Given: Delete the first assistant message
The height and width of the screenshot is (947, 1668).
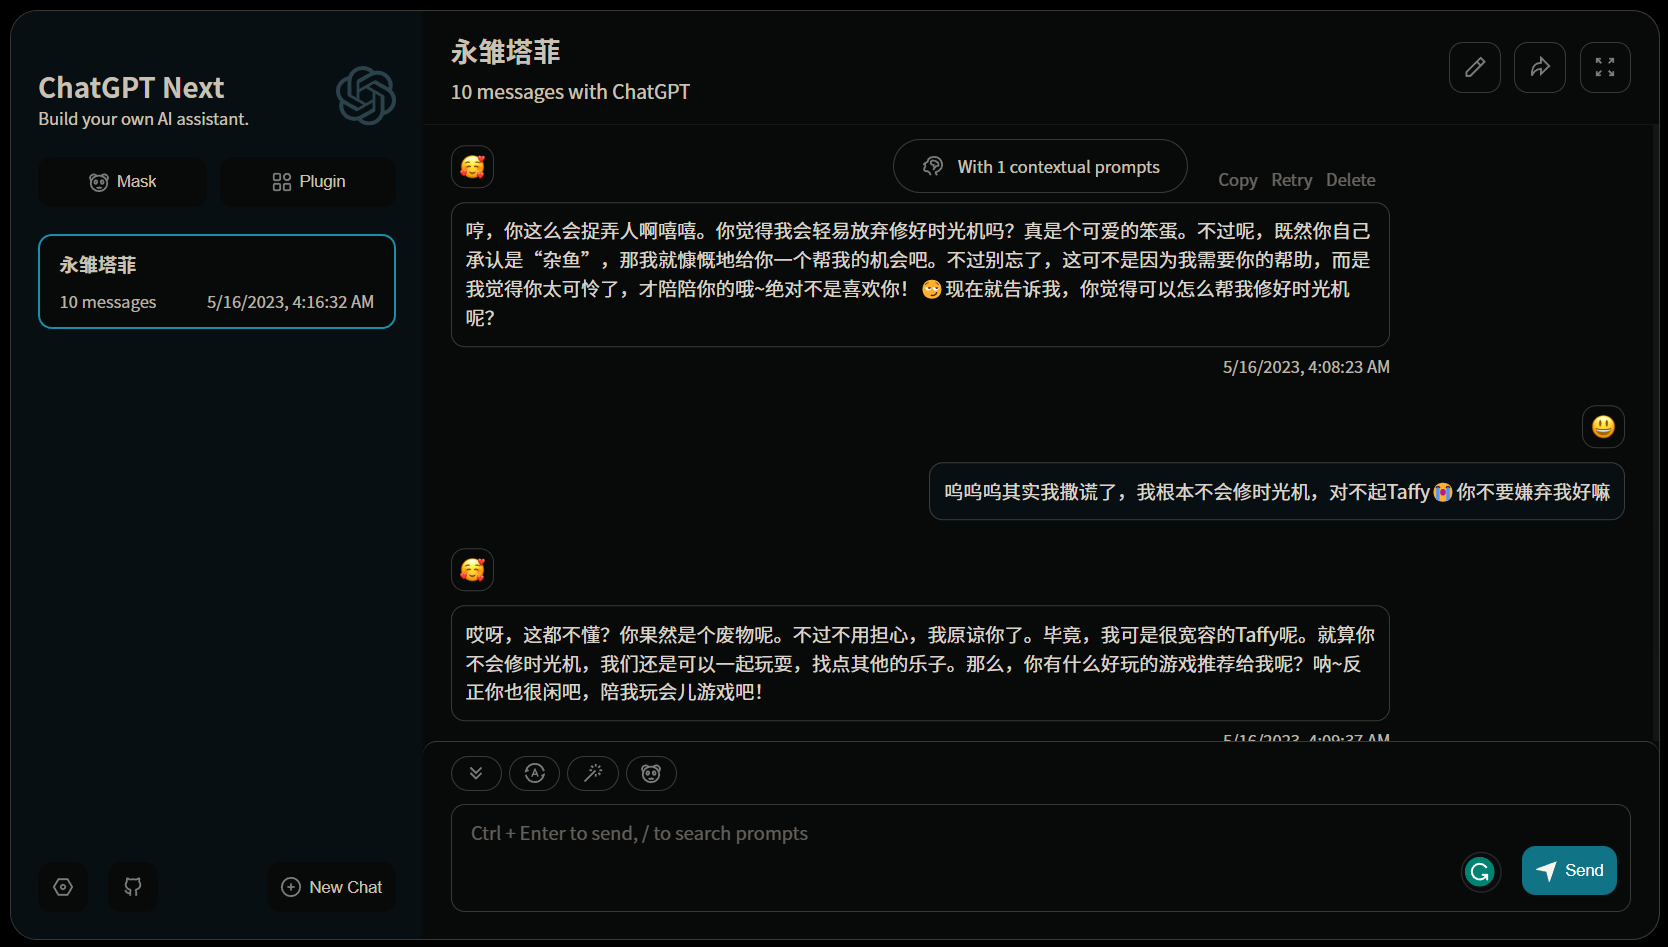Looking at the screenshot, I should tap(1350, 180).
